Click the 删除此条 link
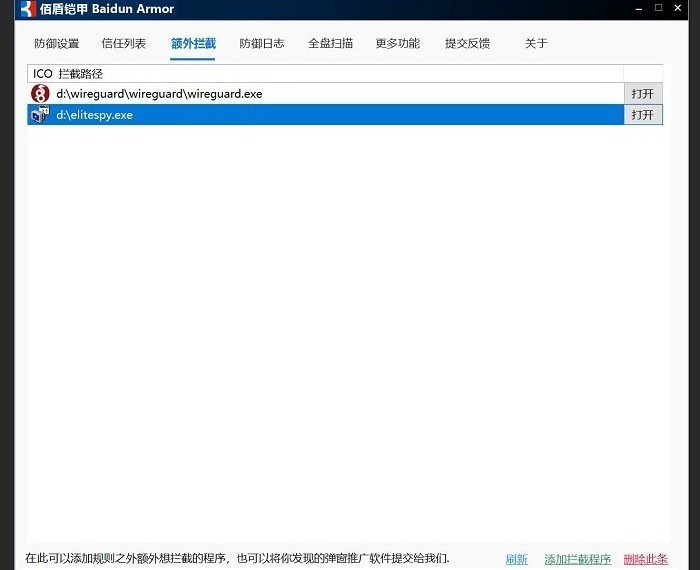700x570 pixels. tap(645, 559)
